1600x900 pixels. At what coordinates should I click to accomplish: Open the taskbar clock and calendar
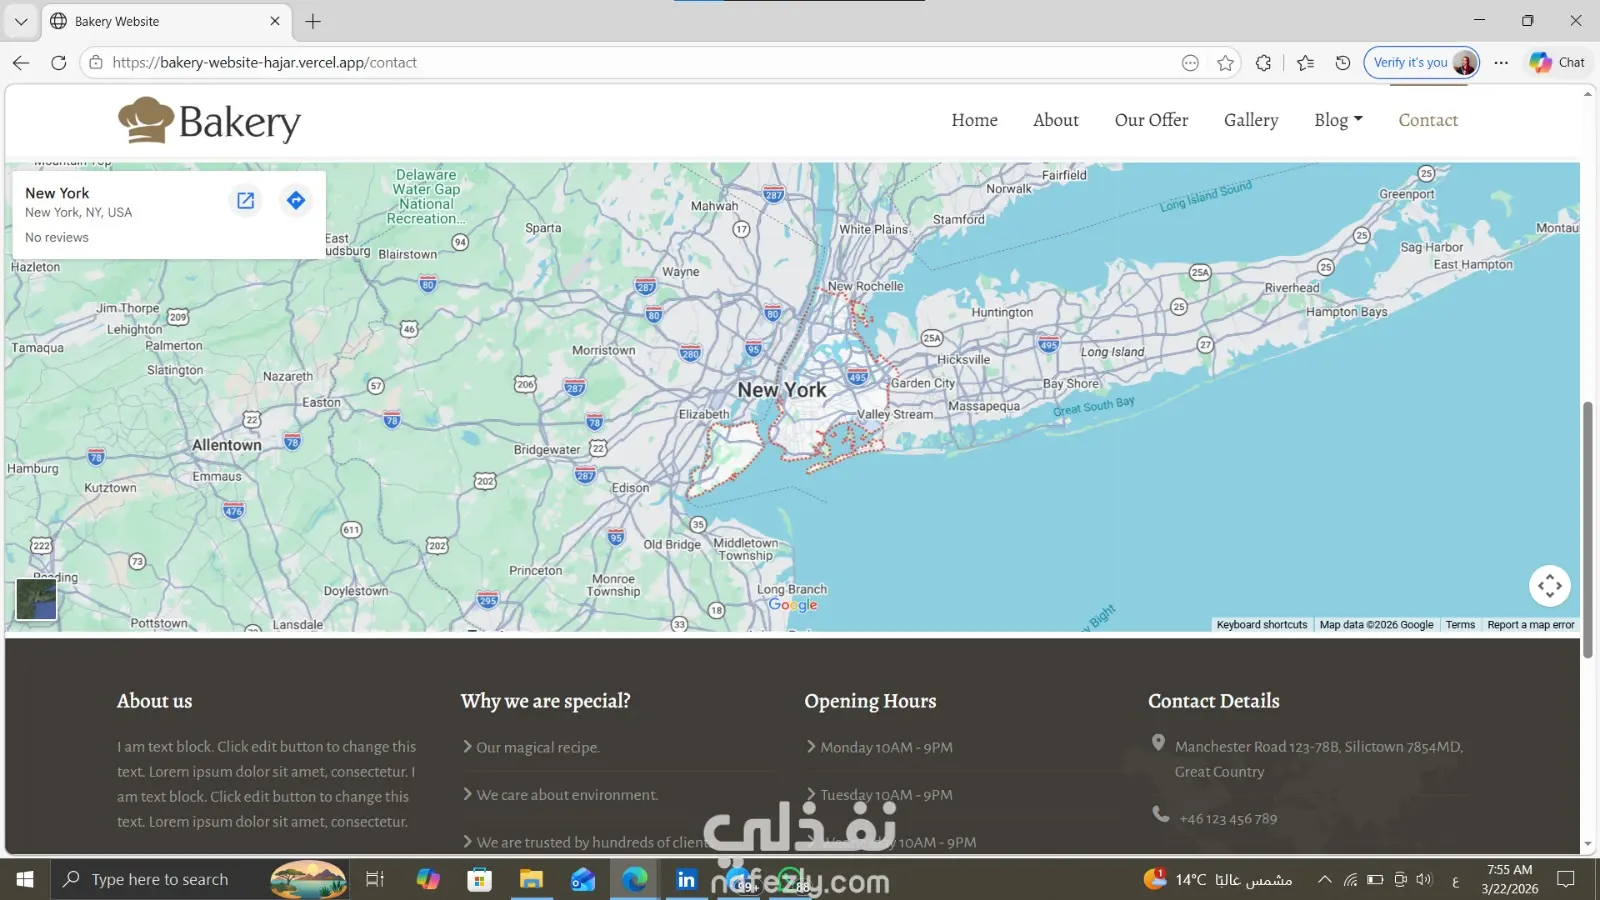[1510, 879]
